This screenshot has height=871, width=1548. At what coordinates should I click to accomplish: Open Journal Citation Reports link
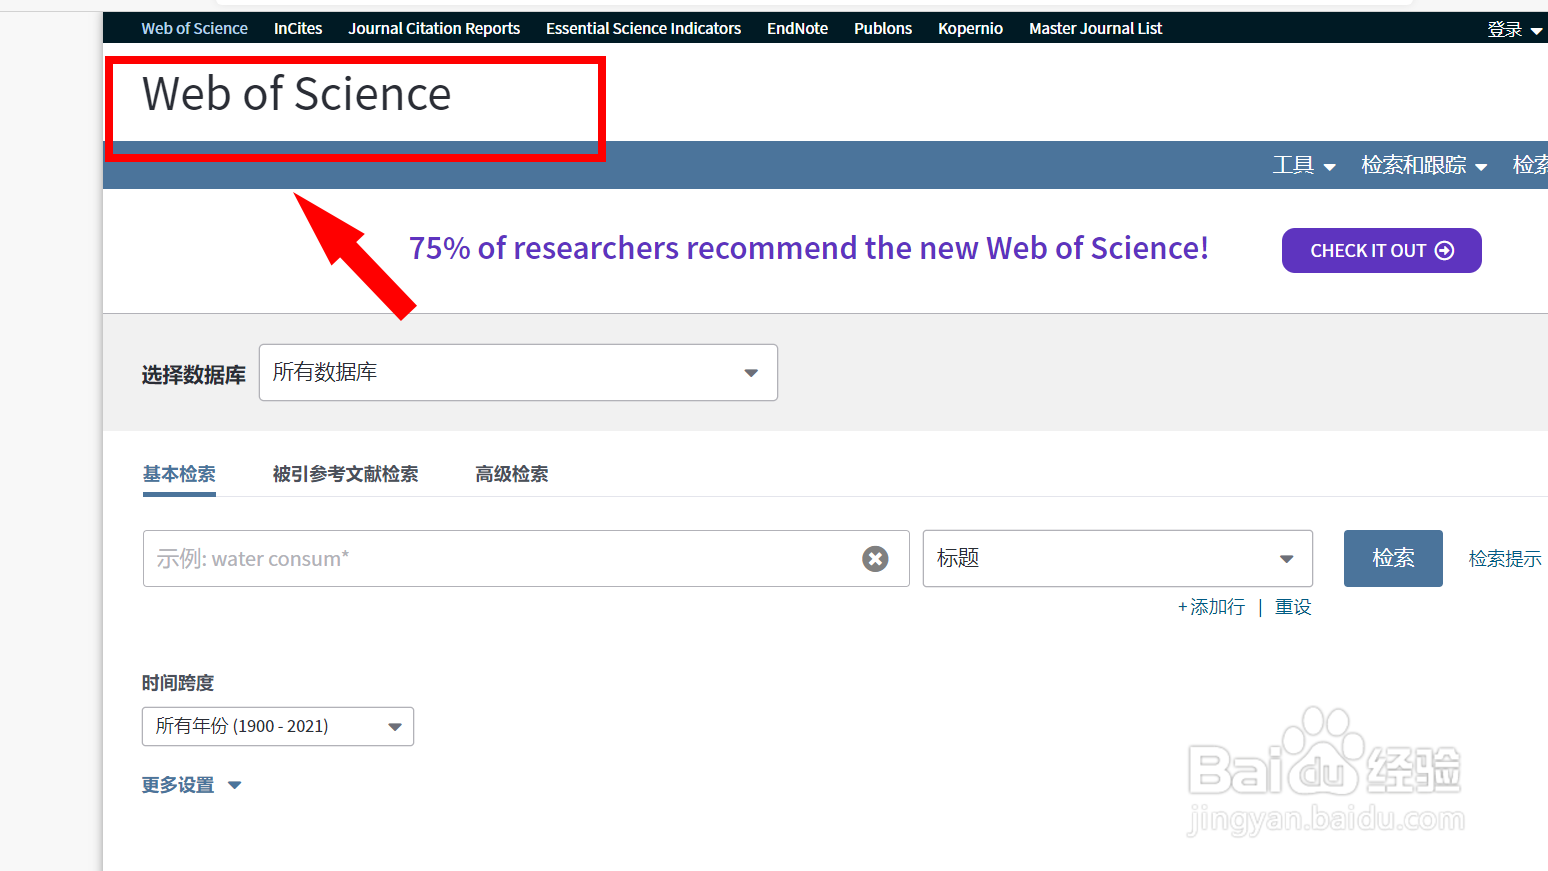pos(434,28)
